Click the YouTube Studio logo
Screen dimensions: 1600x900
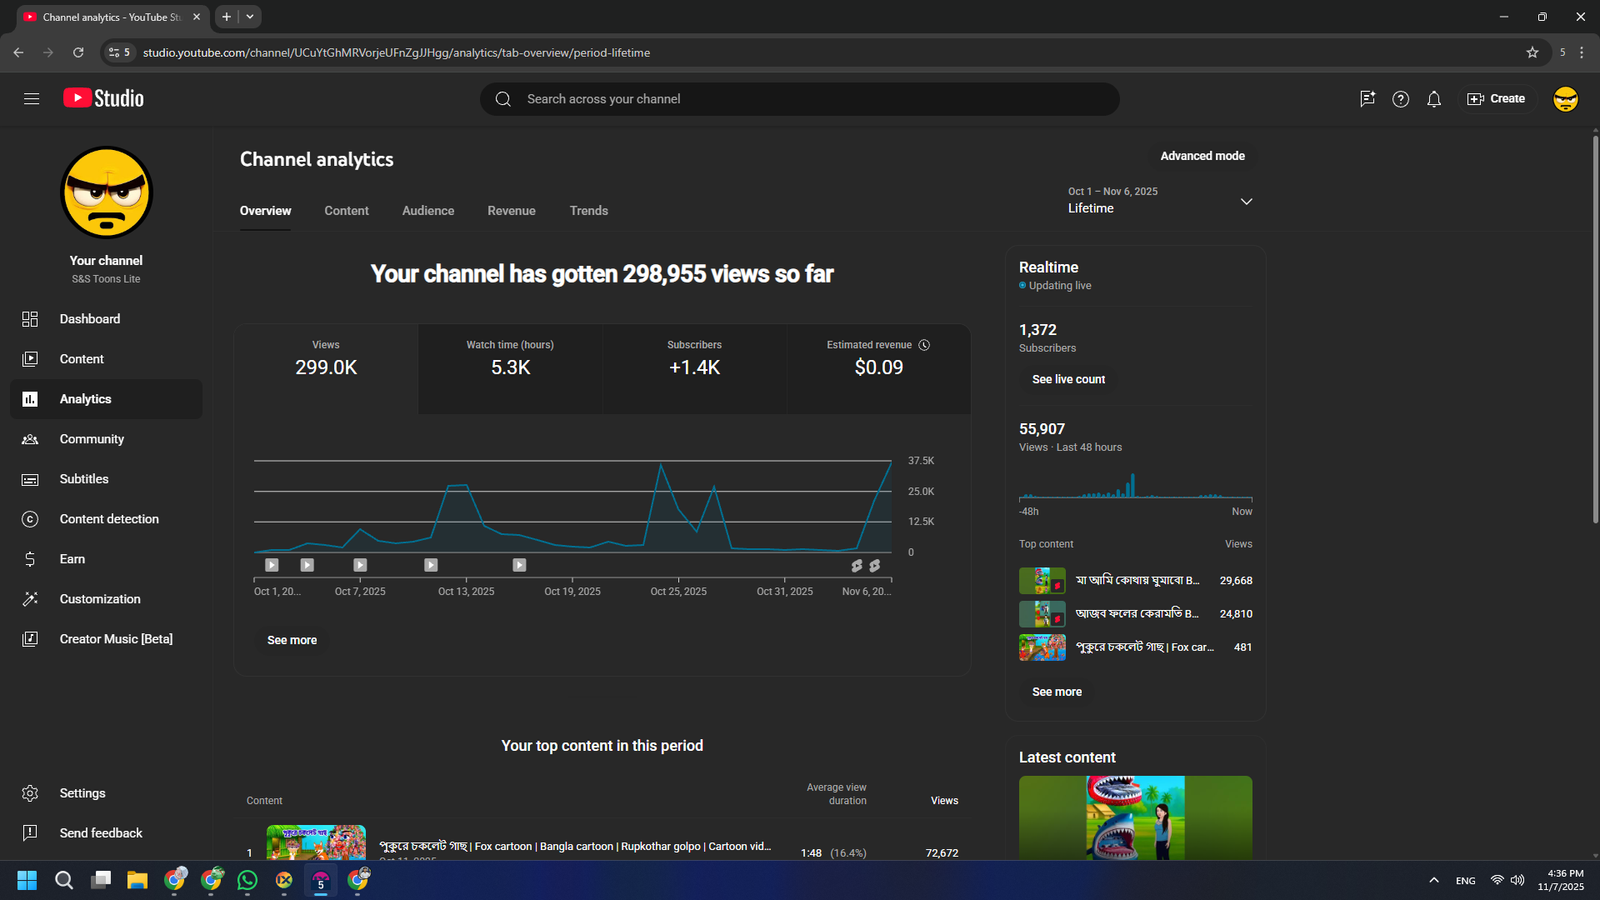tap(104, 98)
